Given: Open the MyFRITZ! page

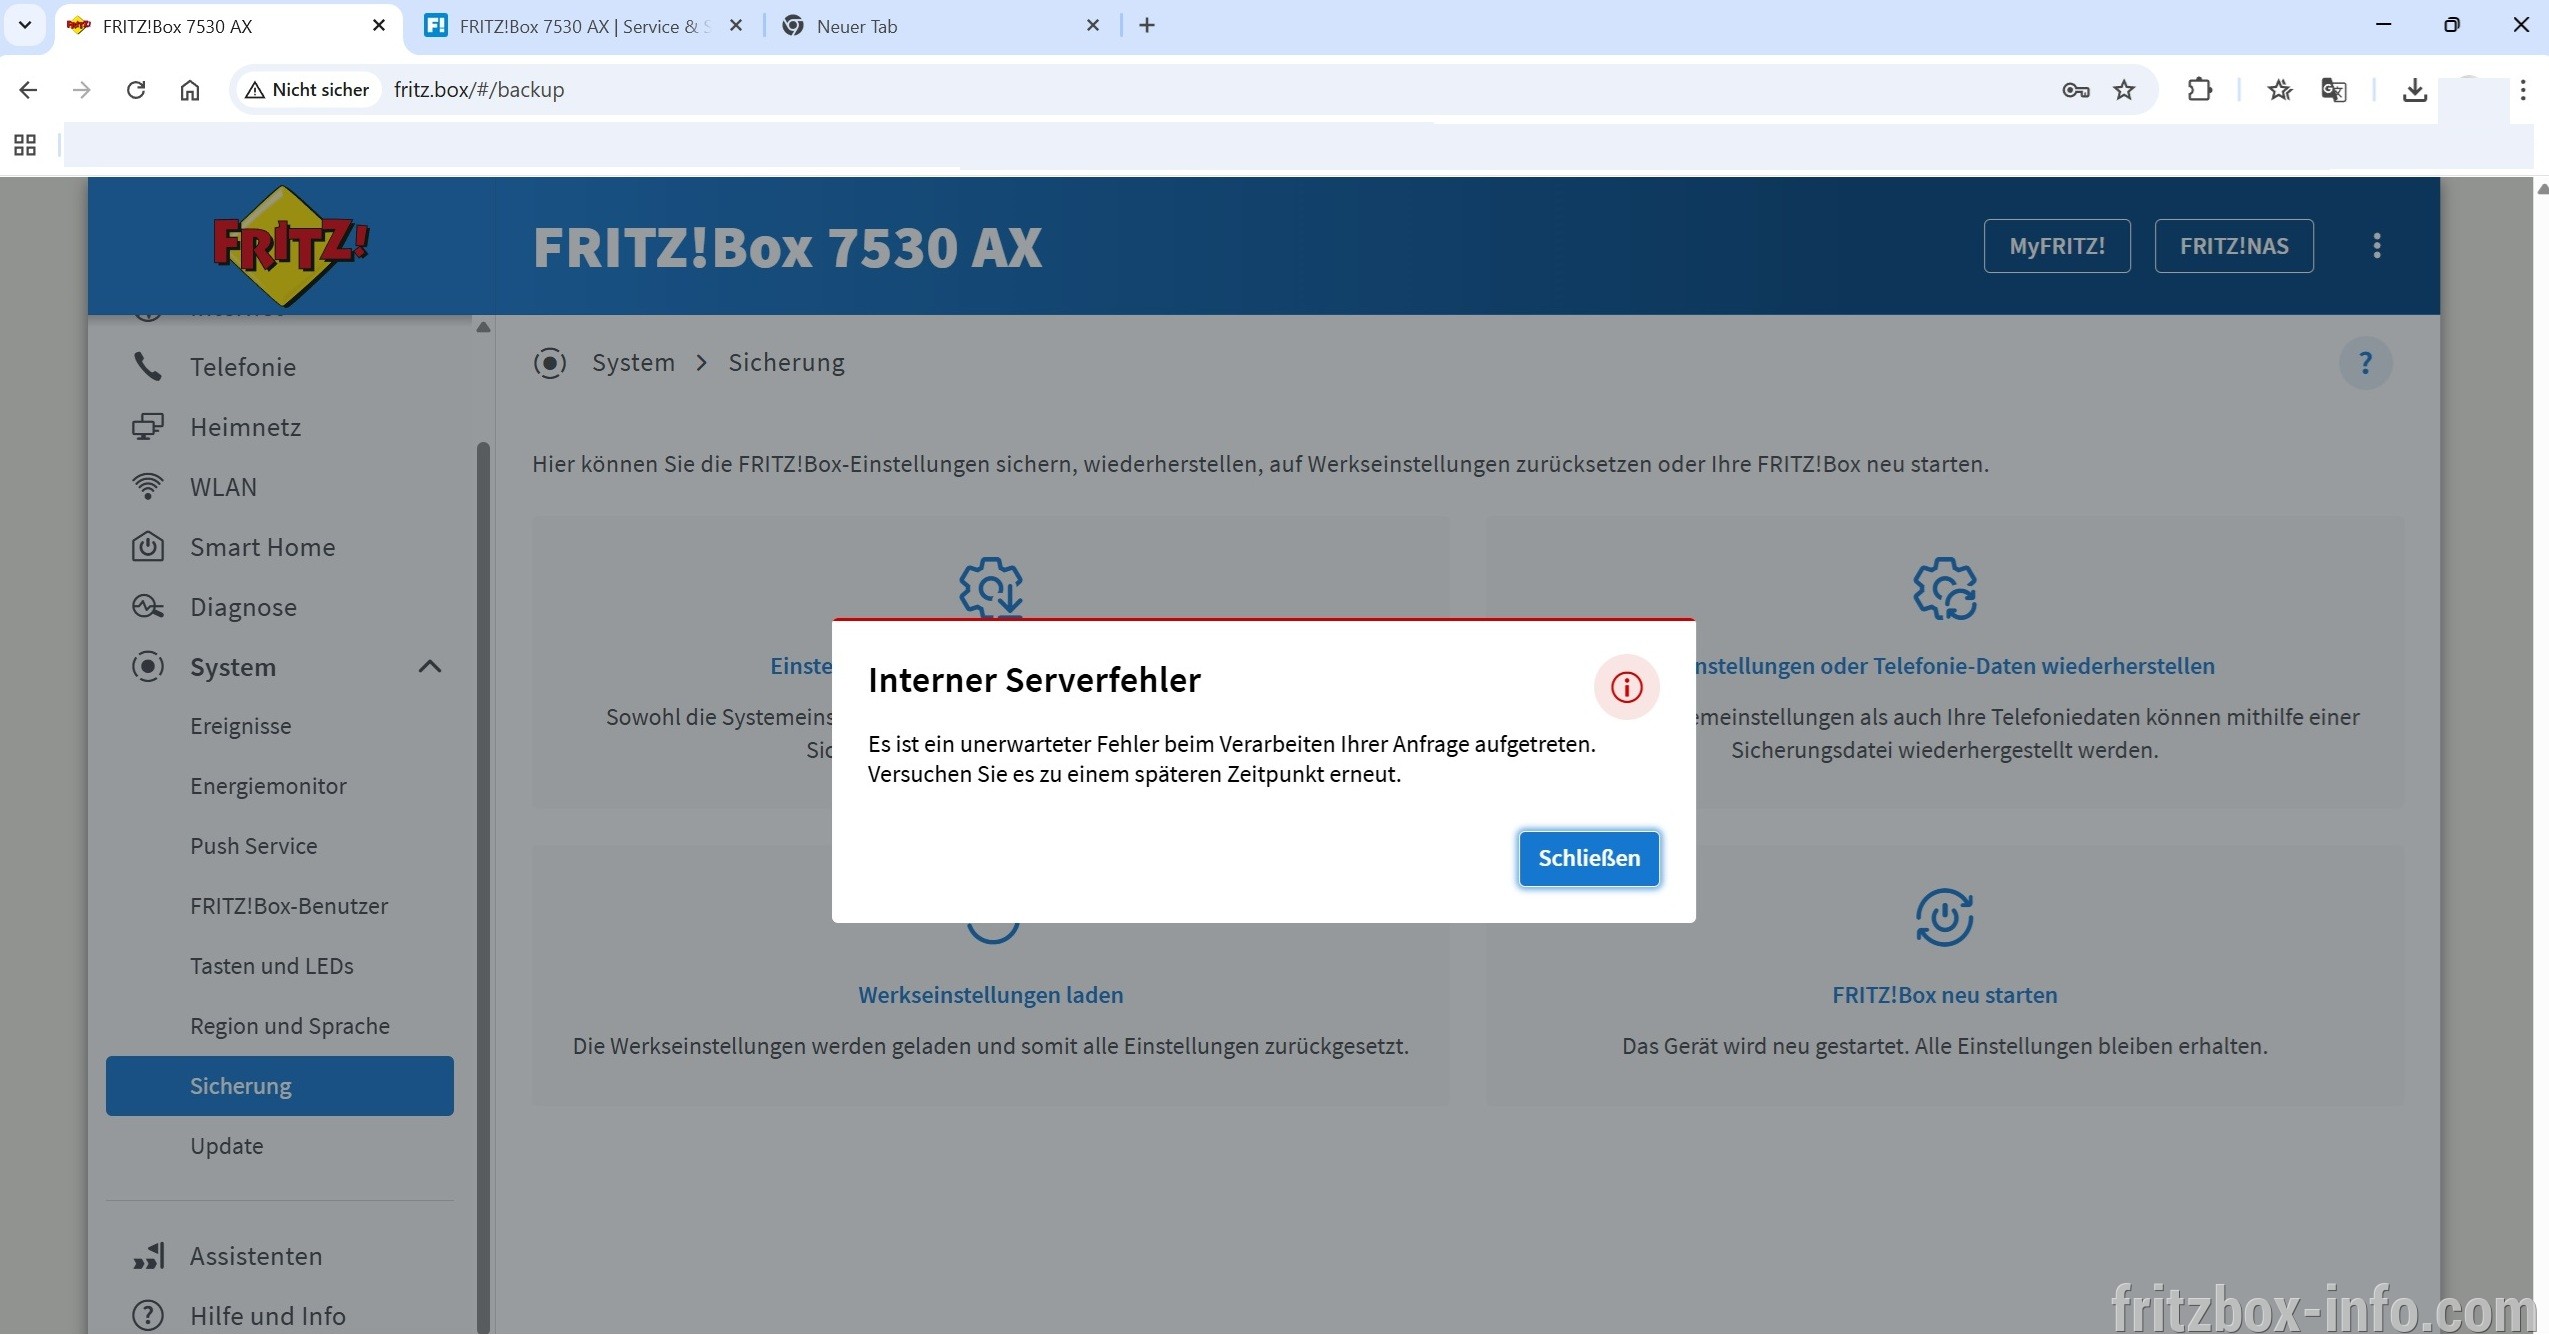Looking at the screenshot, I should (2057, 246).
